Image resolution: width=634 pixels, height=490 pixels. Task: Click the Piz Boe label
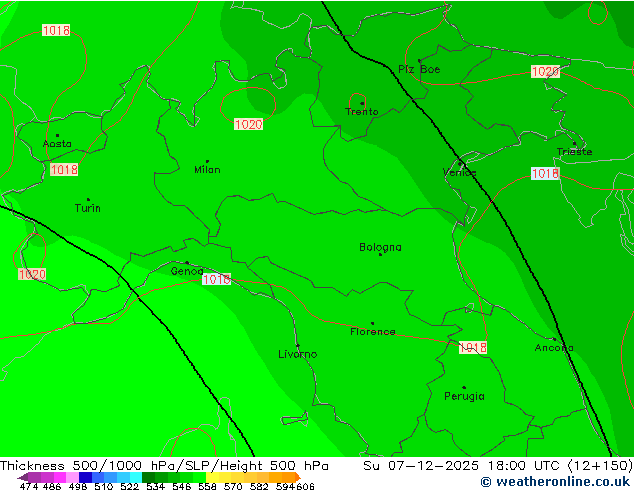(x=419, y=69)
